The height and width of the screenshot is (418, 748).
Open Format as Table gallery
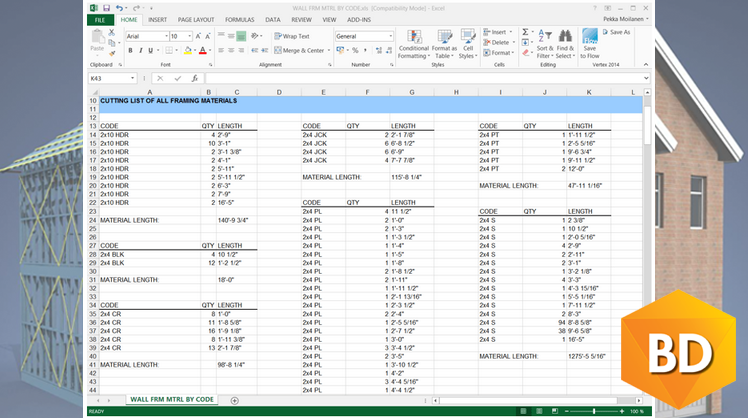[x=444, y=44]
